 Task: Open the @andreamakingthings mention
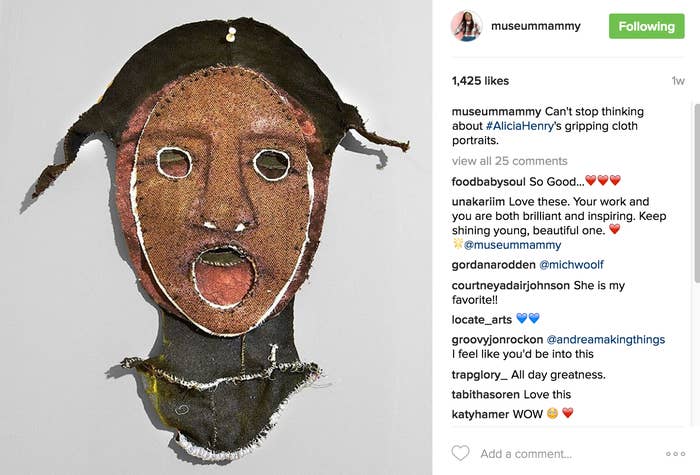(x=606, y=339)
